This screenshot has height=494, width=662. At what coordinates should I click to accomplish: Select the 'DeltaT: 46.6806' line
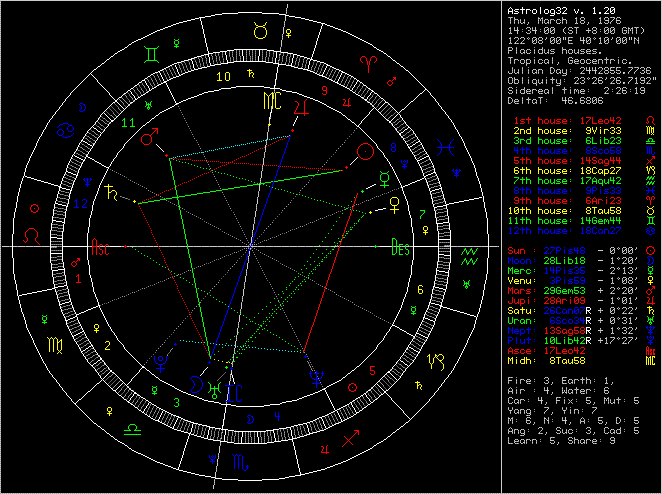click(x=555, y=101)
